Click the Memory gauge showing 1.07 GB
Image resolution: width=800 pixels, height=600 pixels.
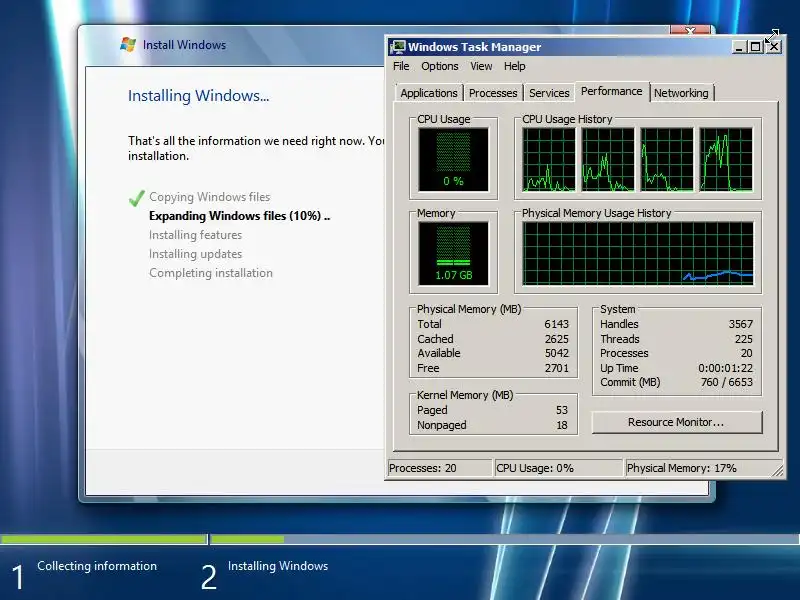coord(453,253)
